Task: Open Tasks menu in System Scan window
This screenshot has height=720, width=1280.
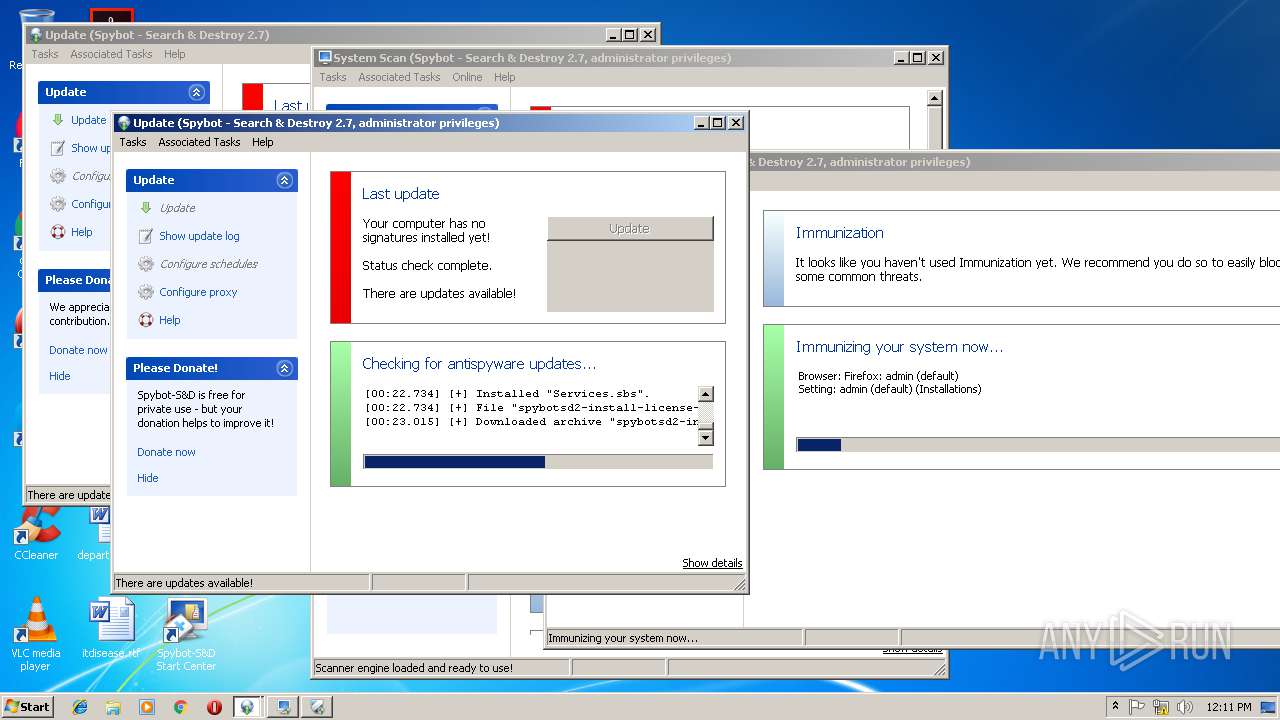Action: pos(333,77)
